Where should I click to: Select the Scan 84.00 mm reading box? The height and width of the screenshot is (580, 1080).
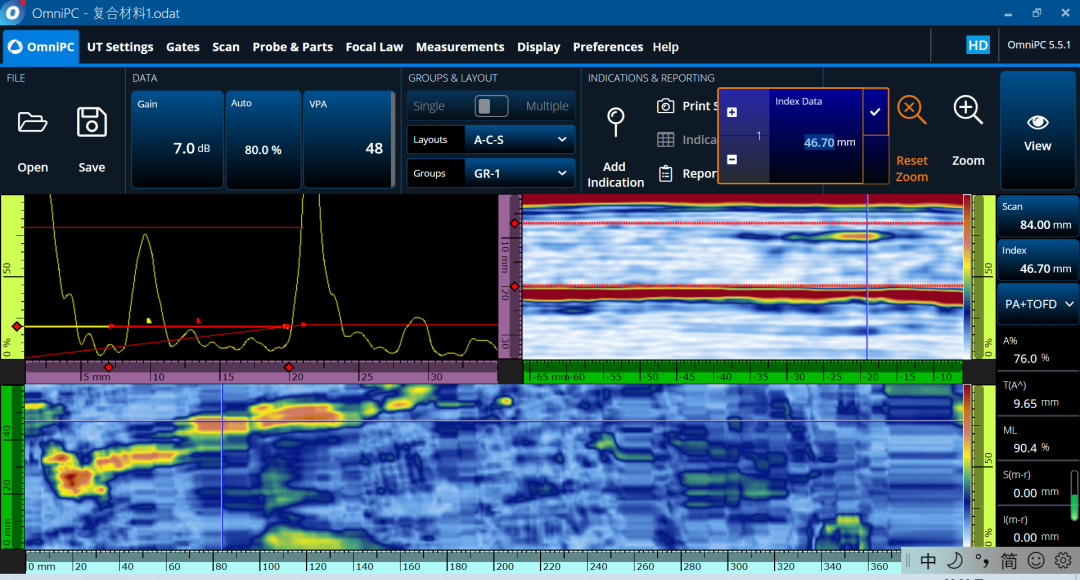(x=1038, y=216)
